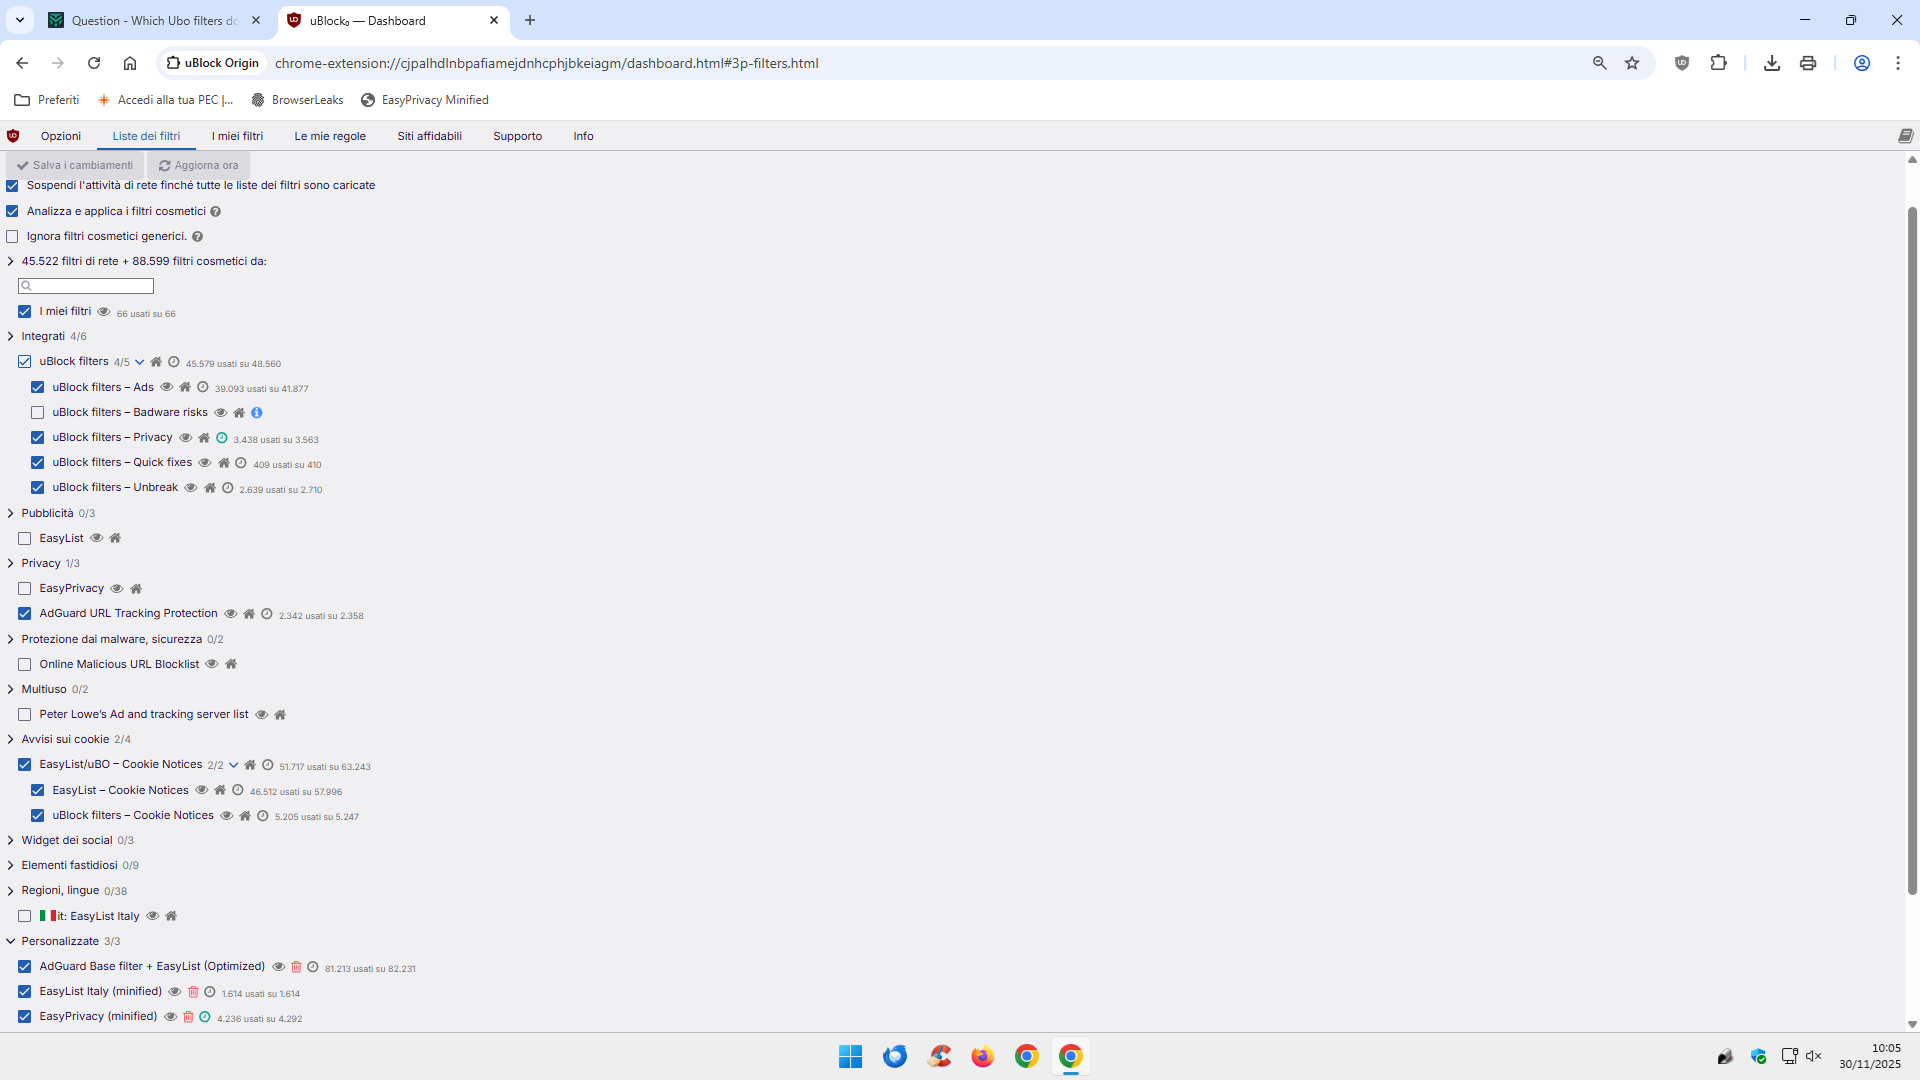Click the home icon for Online Malicious URL Blocklist
Viewport: 1920px width, 1080px height.
[x=231, y=664]
